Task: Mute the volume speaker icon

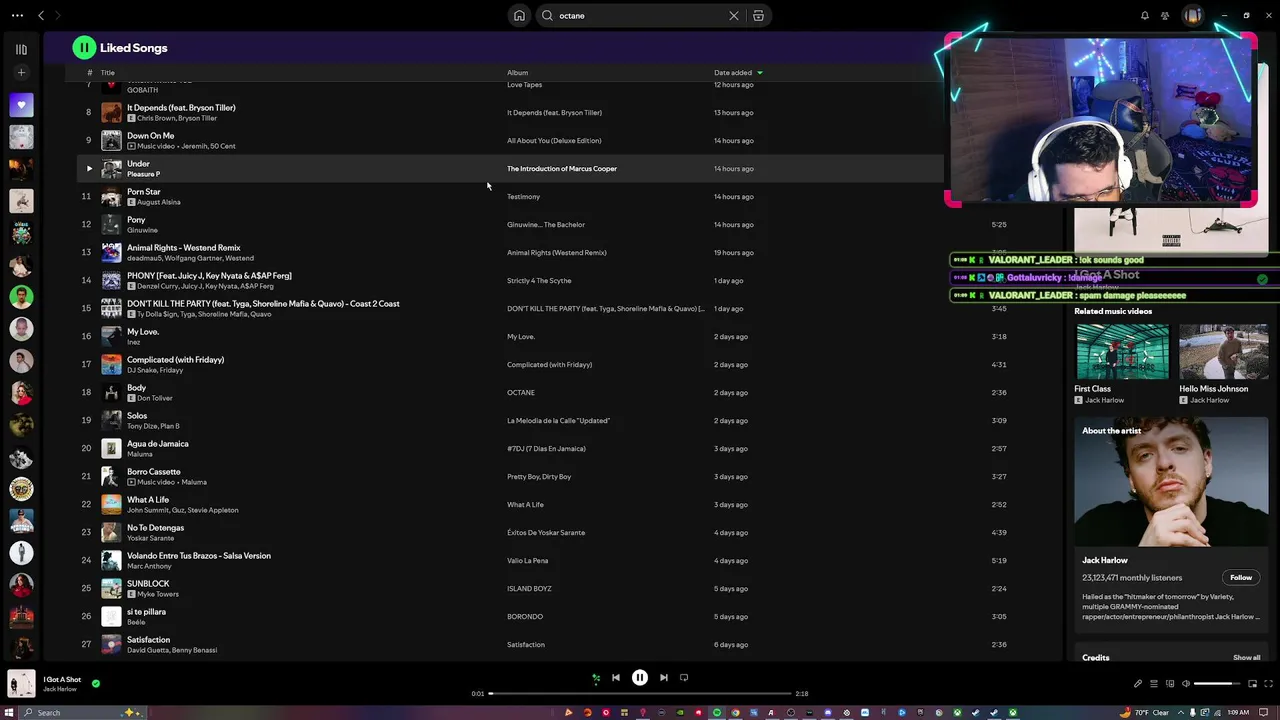Action: (1186, 684)
